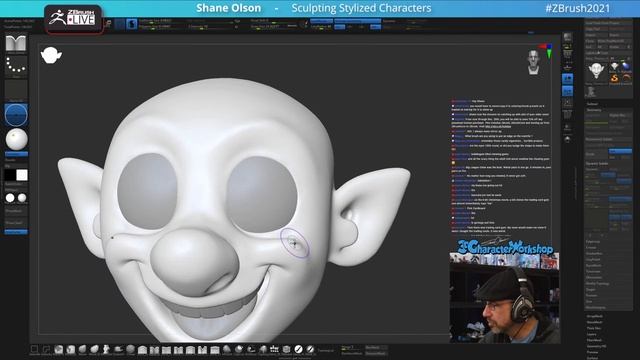Click the XYZ axis gizmo
The image size is (640, 360).
coord(547,50)
